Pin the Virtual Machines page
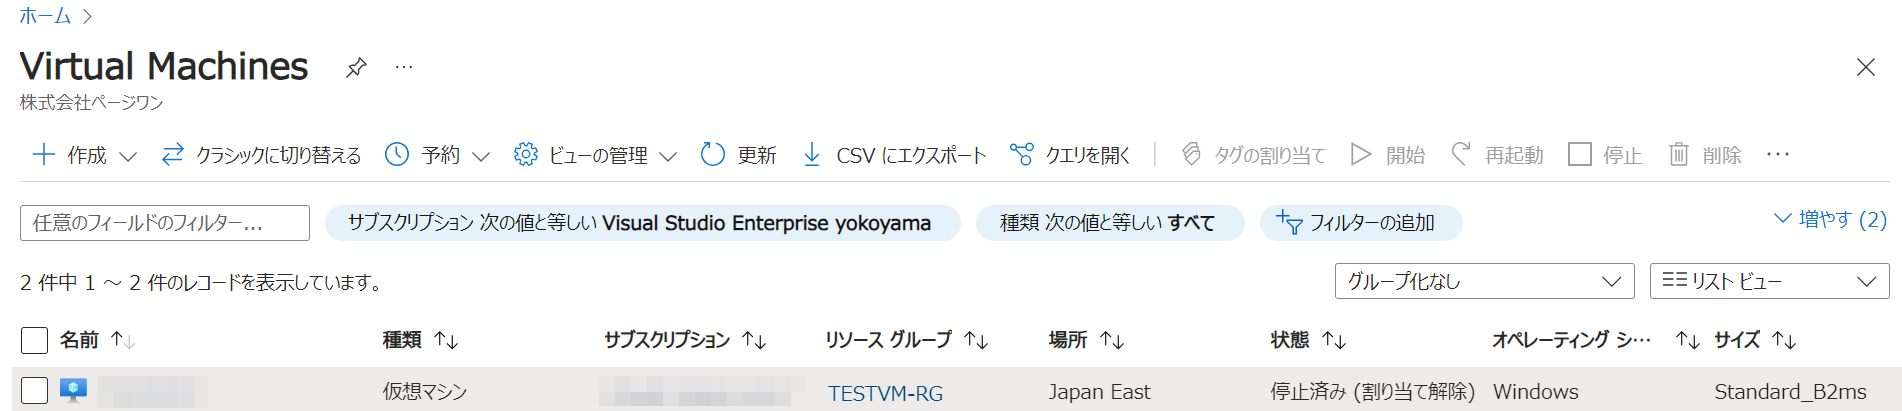 pos(356,68)
